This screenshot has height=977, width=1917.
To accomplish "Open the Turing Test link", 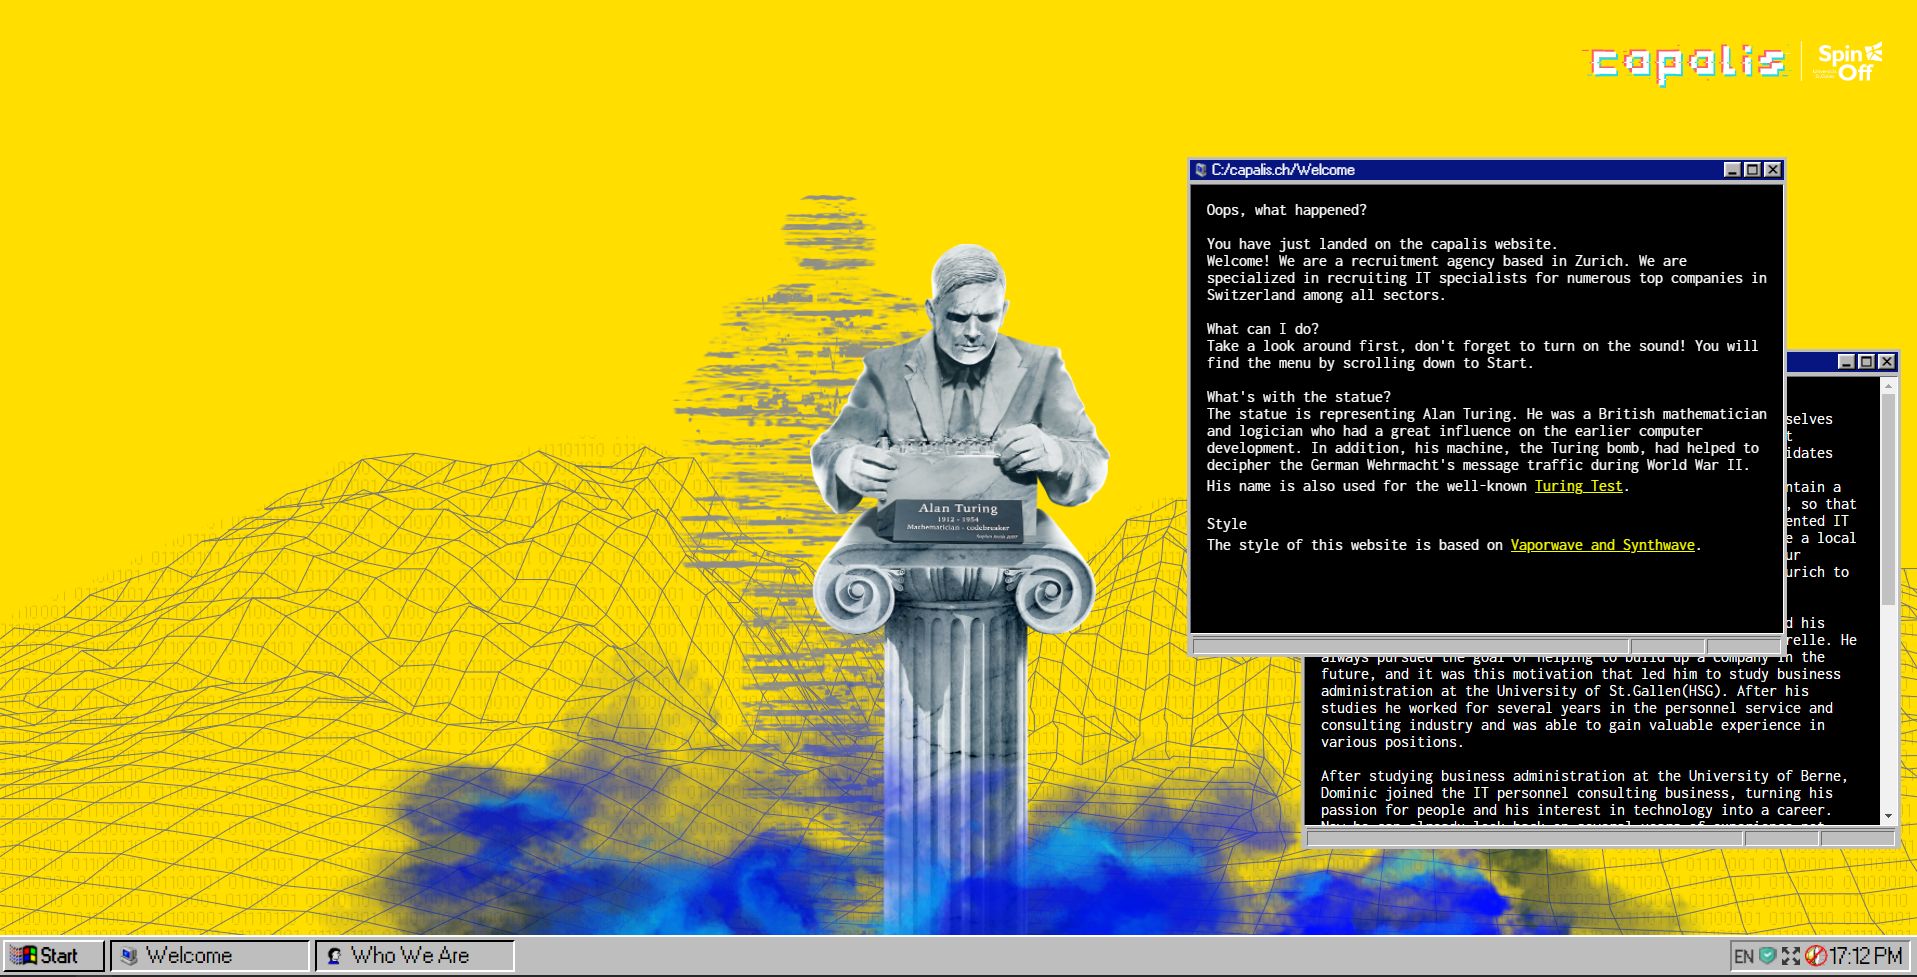I will click(1578, 486).
